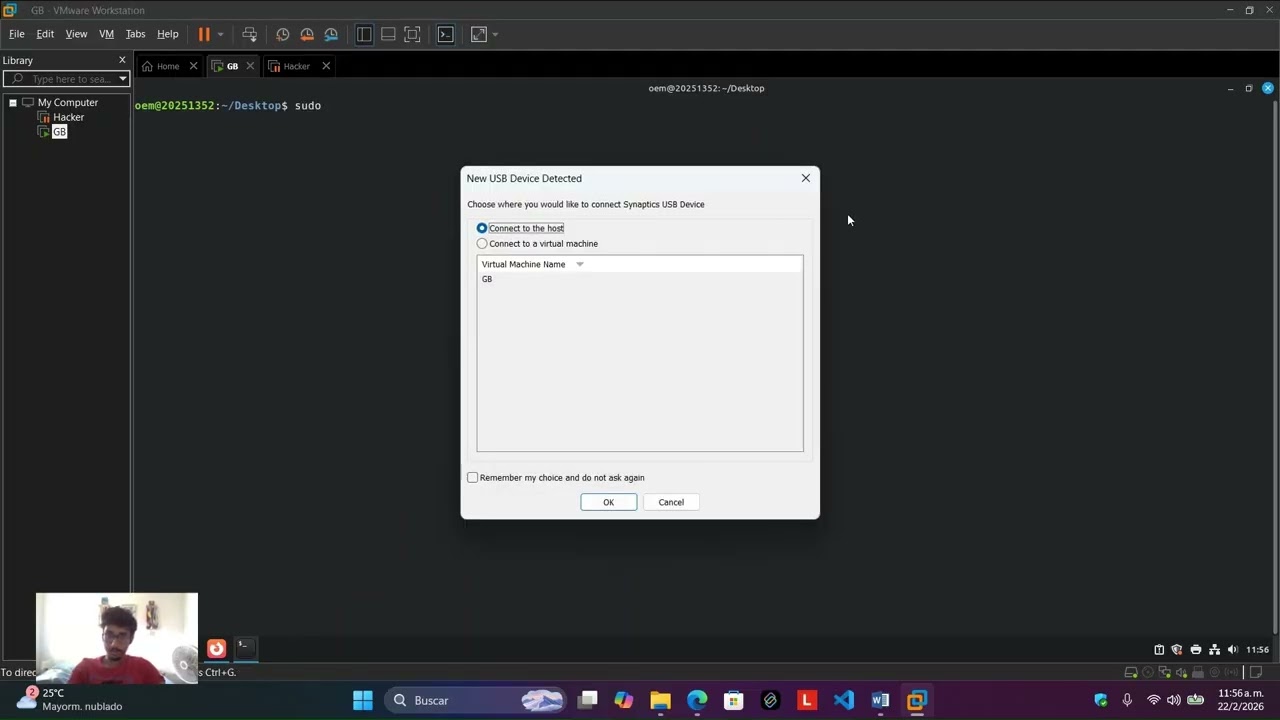Toggle the thumbnail bar view icon
This screenshot has height=720, width=1280.
[388, 34]
